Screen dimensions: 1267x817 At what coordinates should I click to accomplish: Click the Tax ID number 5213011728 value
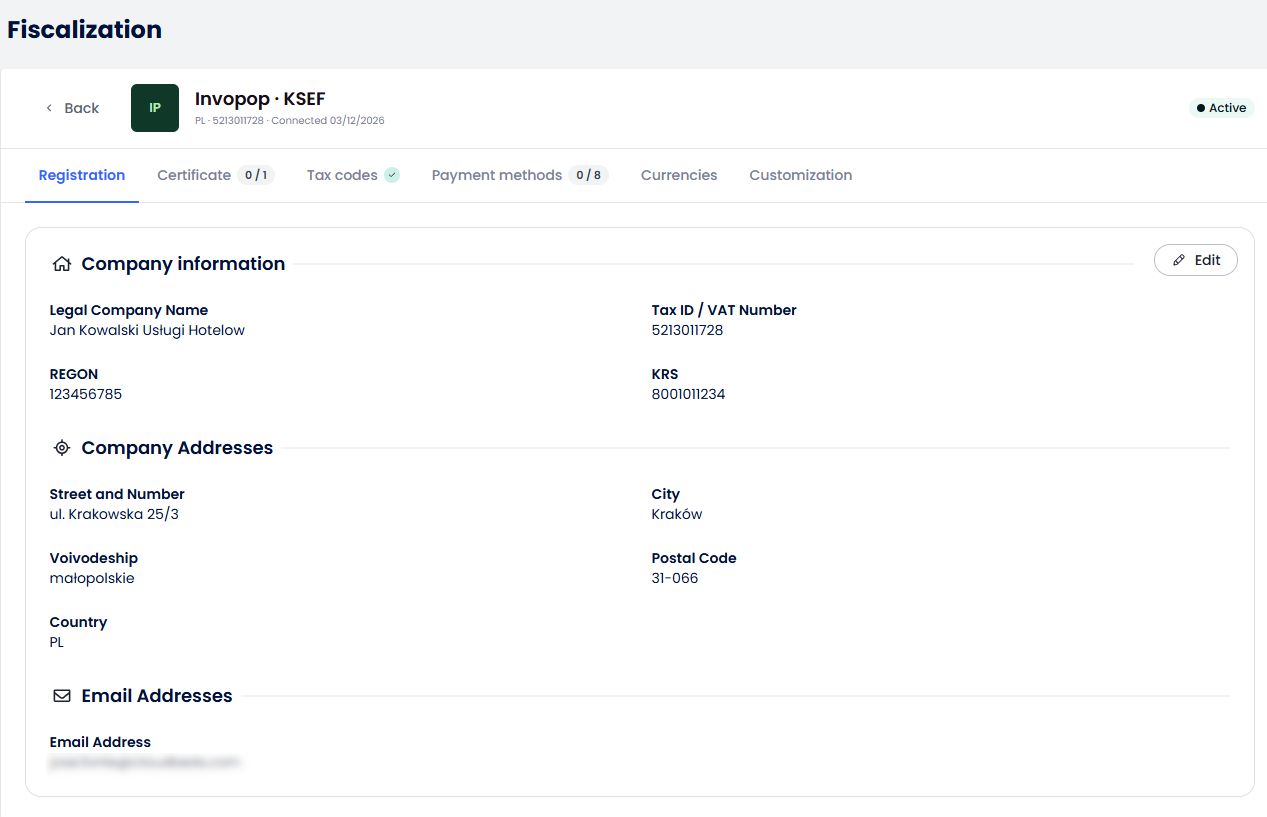[687, 330]
